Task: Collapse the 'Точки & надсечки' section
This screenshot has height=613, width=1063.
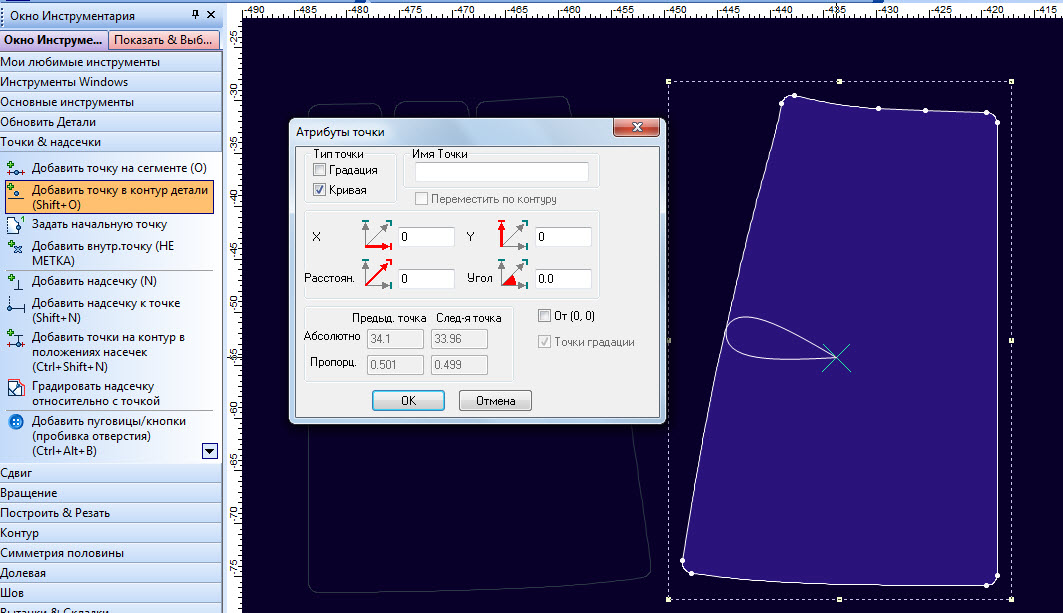Action: [x=111, y=142]
